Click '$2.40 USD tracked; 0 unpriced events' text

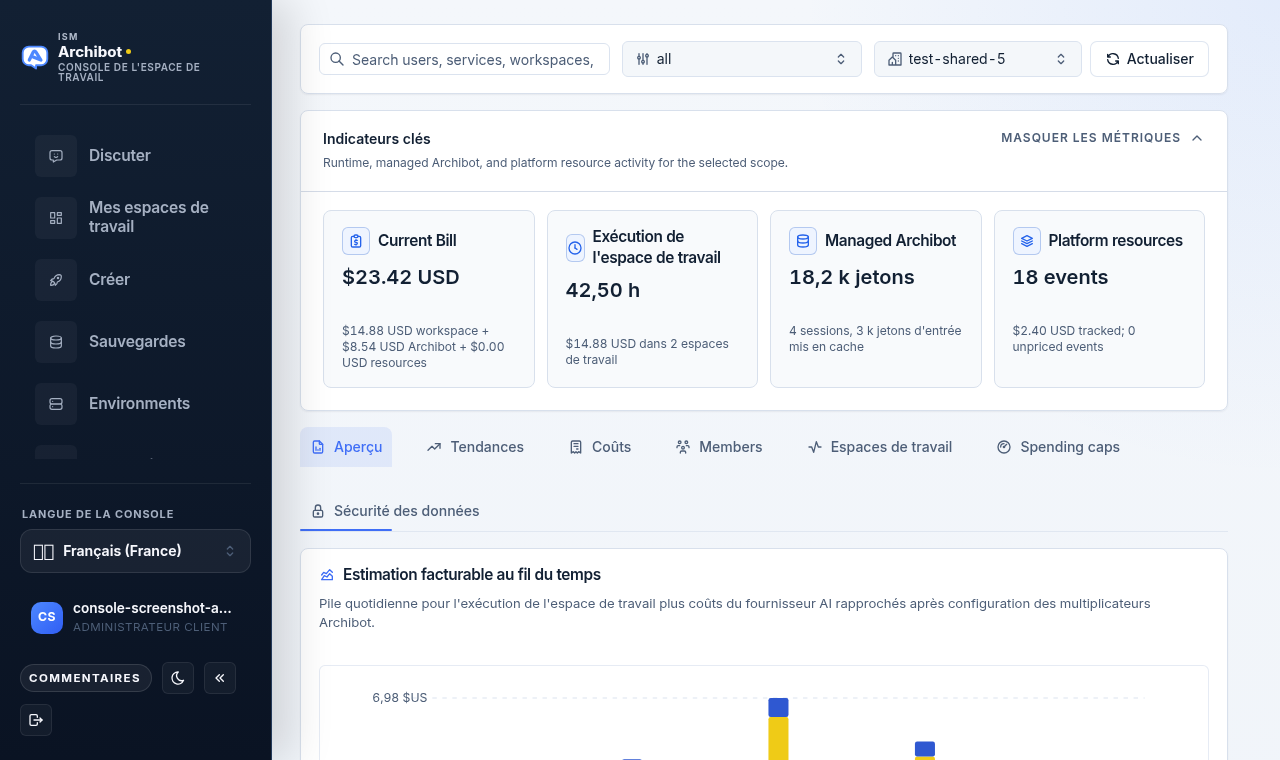1074,339
